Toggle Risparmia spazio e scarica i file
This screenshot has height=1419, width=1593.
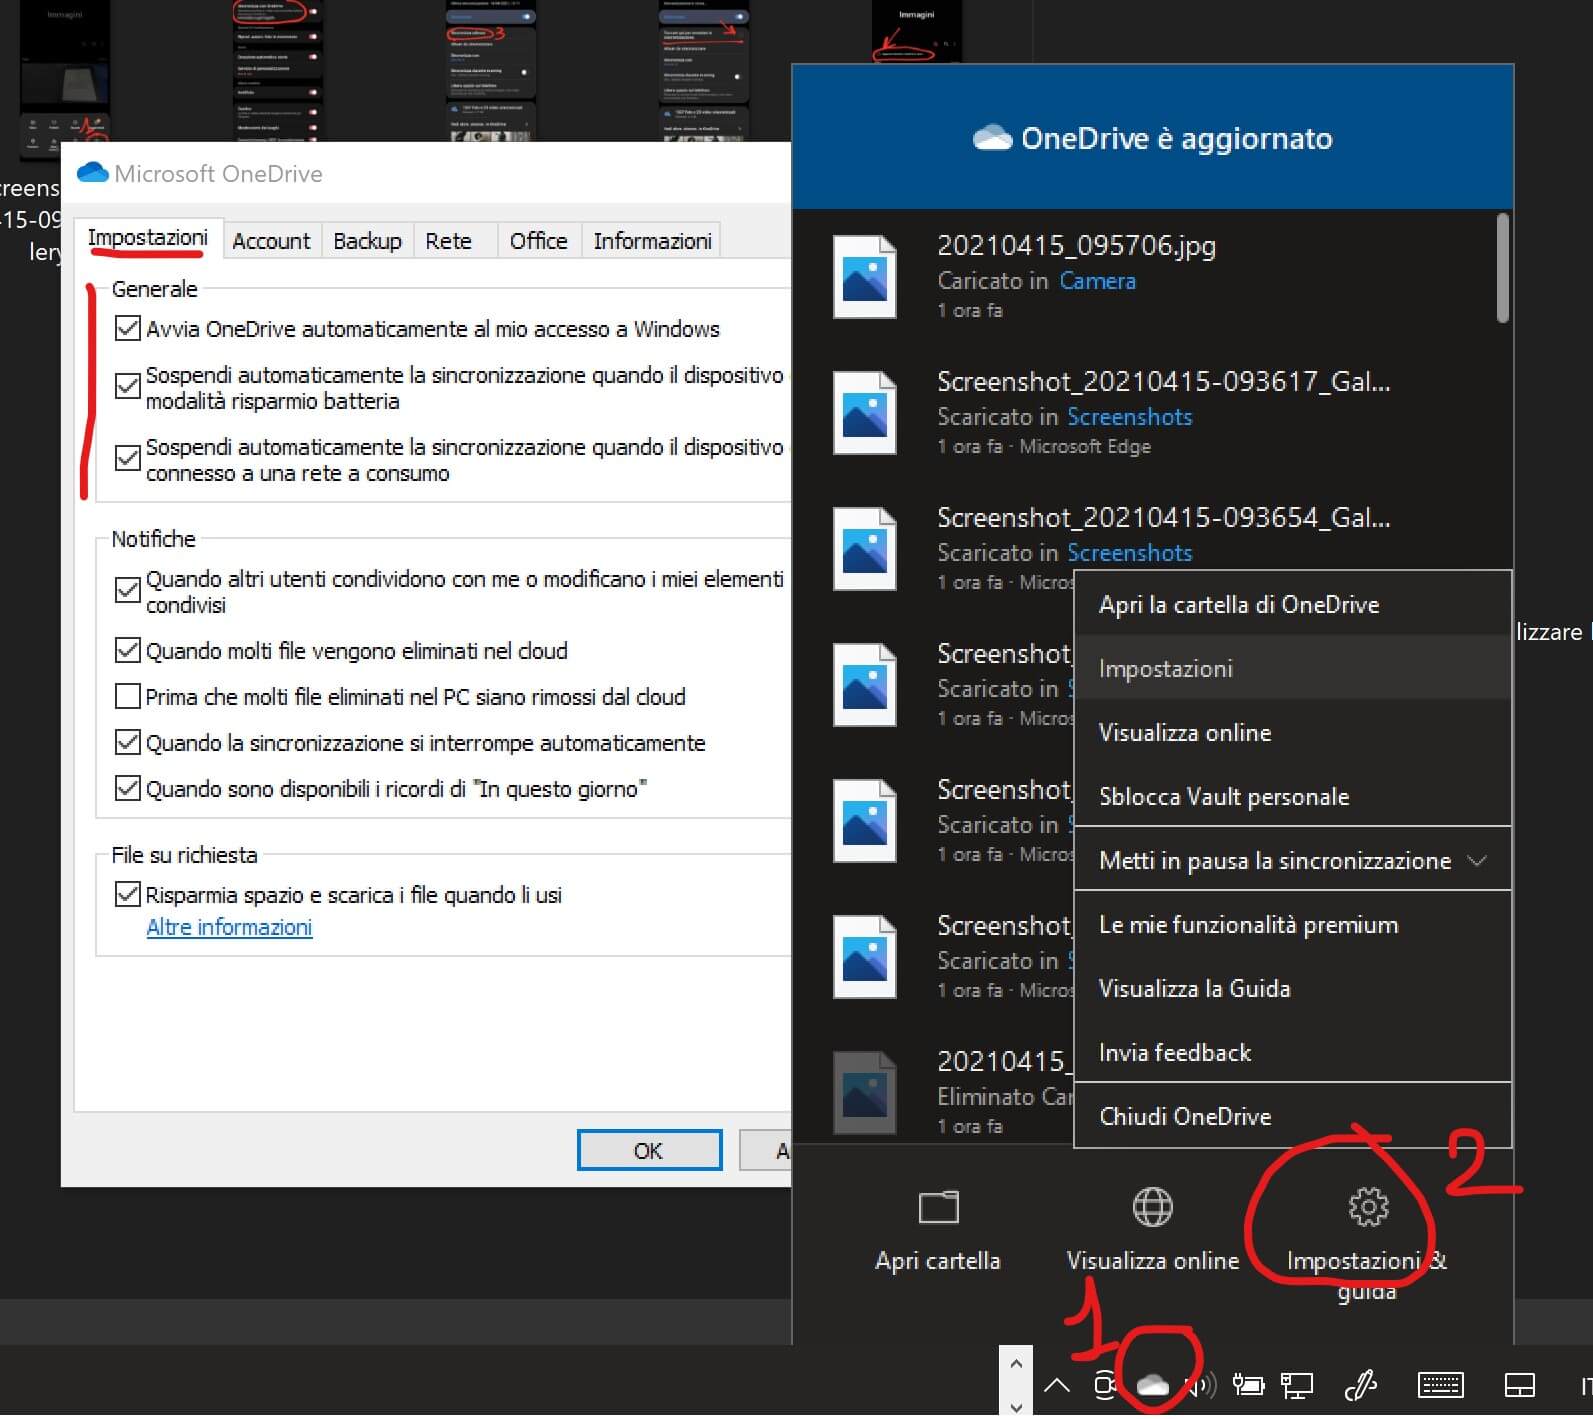pos(128,894)
